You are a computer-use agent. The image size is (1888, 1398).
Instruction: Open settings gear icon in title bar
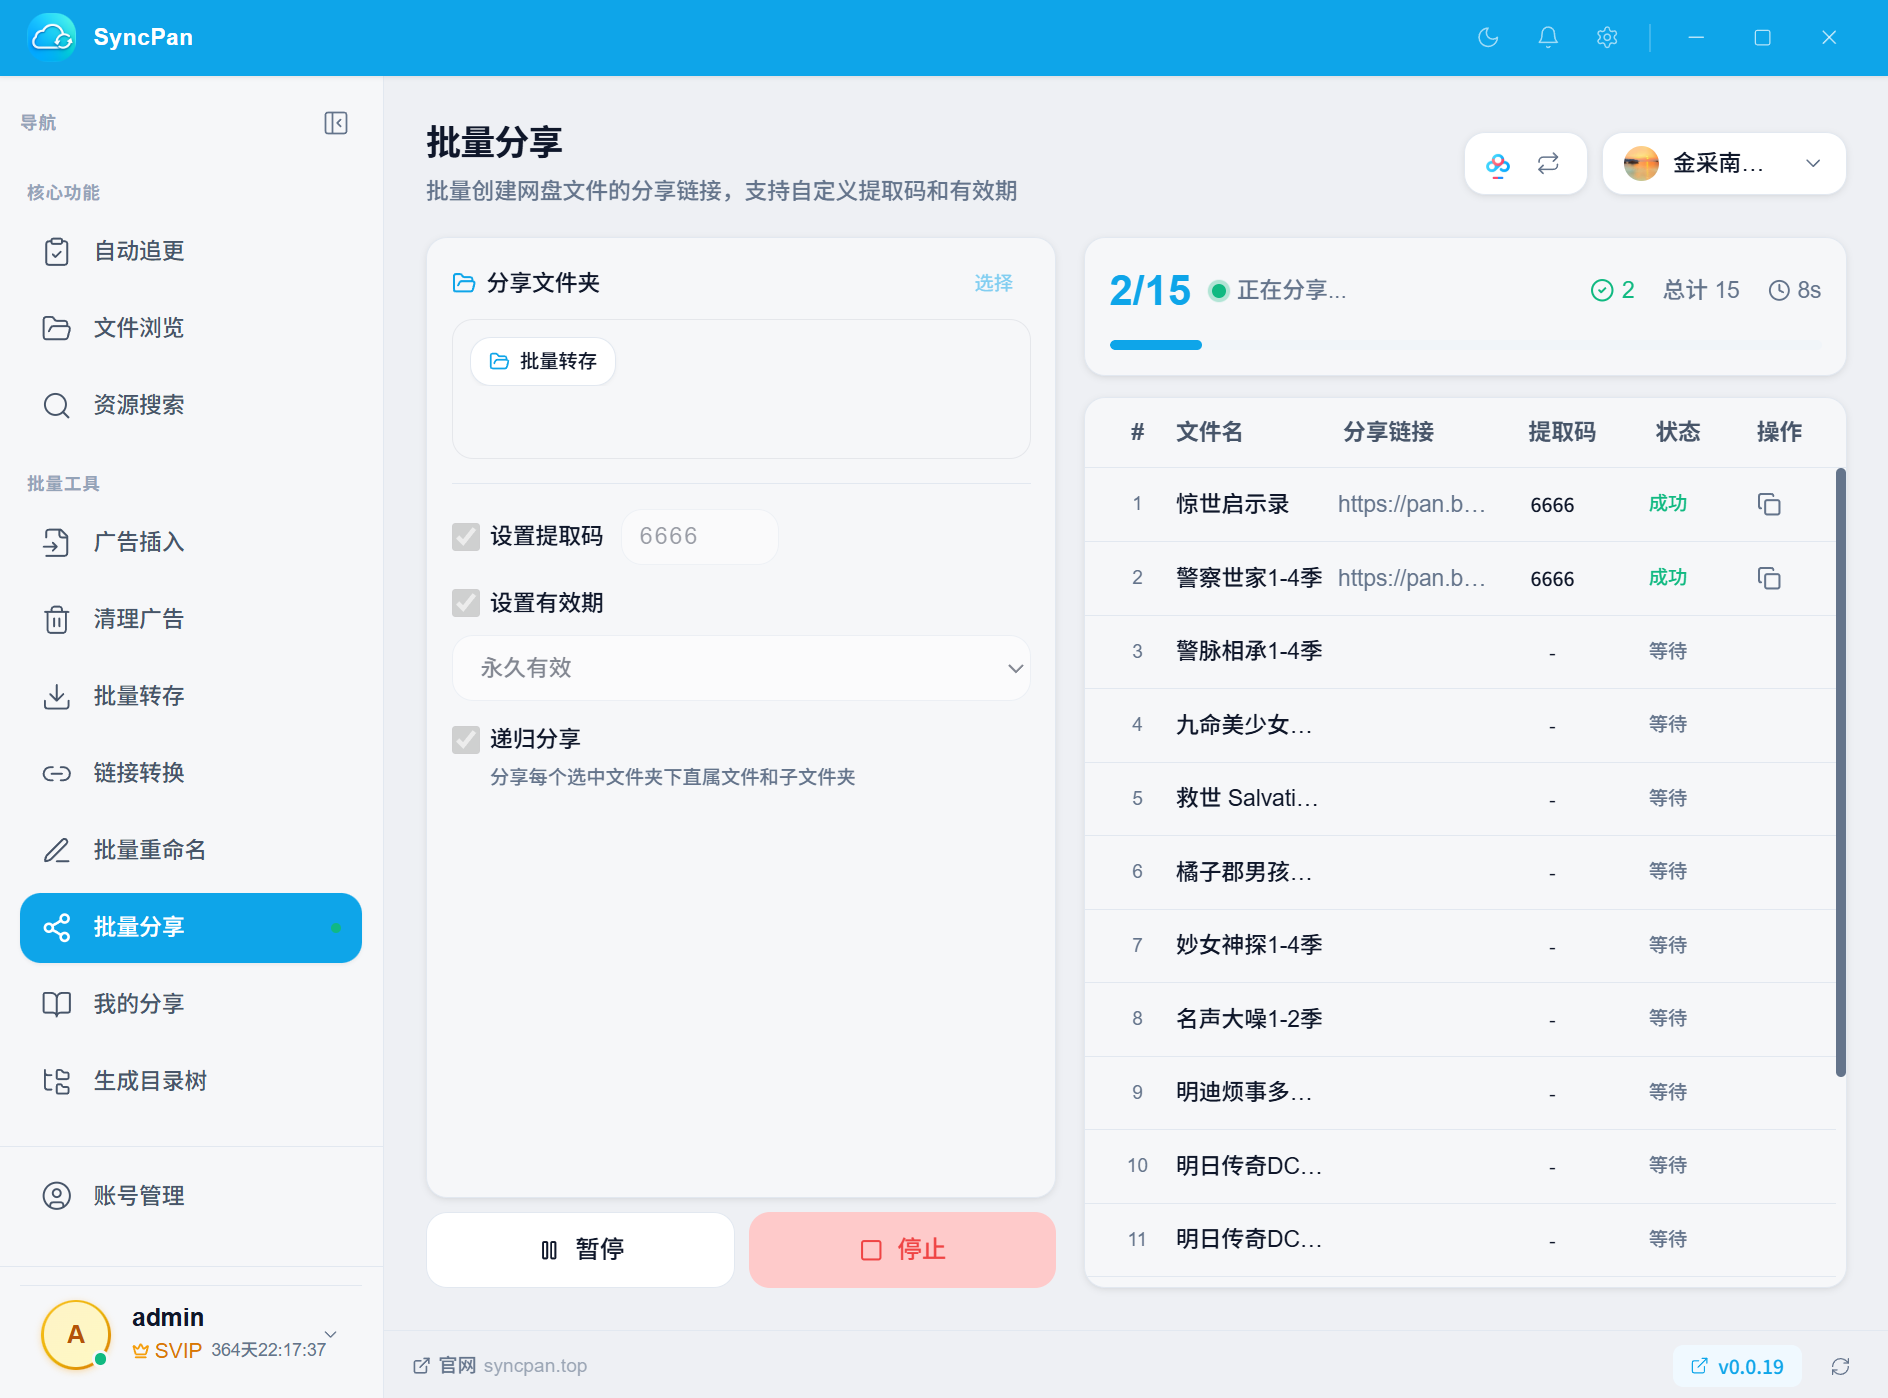click(1607, 37)
